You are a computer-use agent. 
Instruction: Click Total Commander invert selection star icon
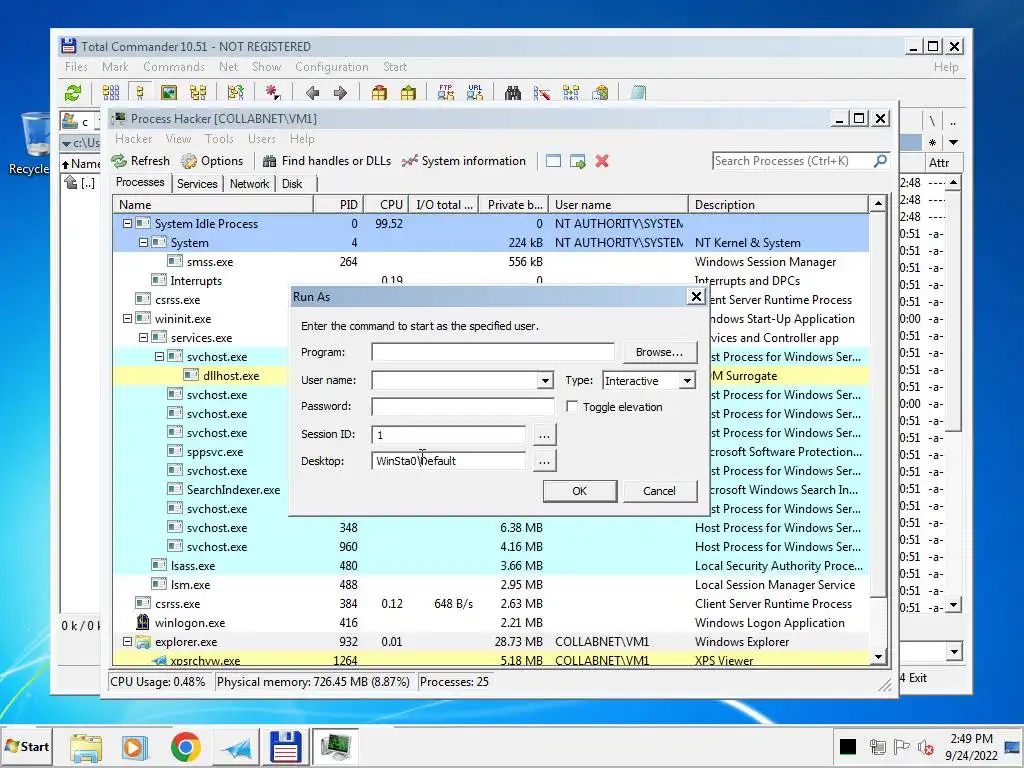point(272,93)
